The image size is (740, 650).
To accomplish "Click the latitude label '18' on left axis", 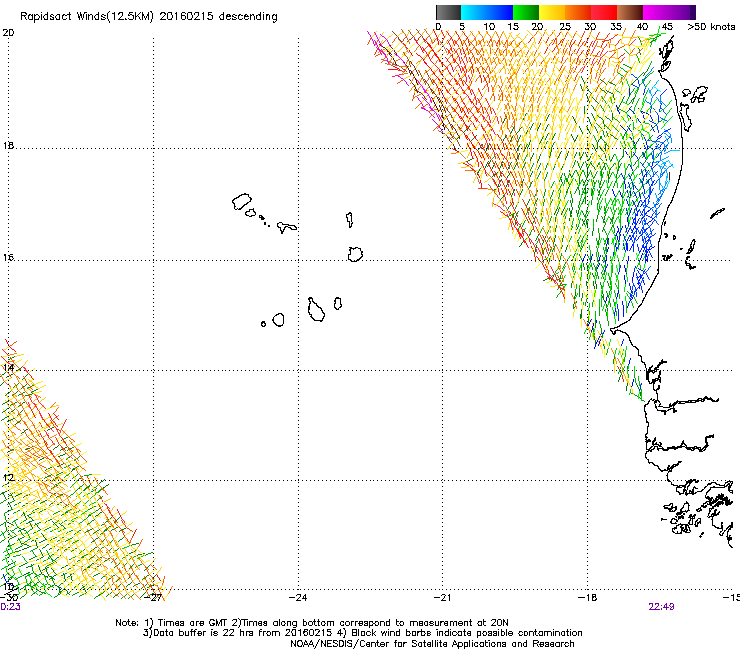I will point(8,145).
